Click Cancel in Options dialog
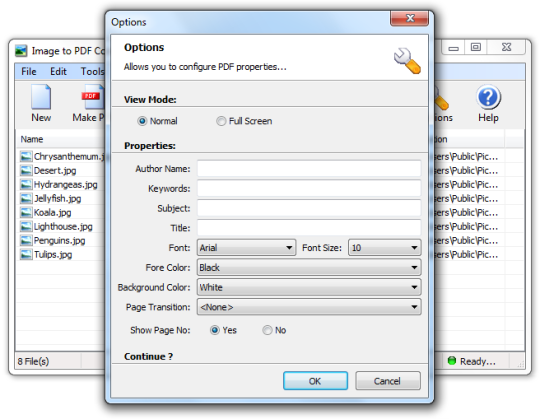This screenshot has height=419, width=540. coord(387,381)
